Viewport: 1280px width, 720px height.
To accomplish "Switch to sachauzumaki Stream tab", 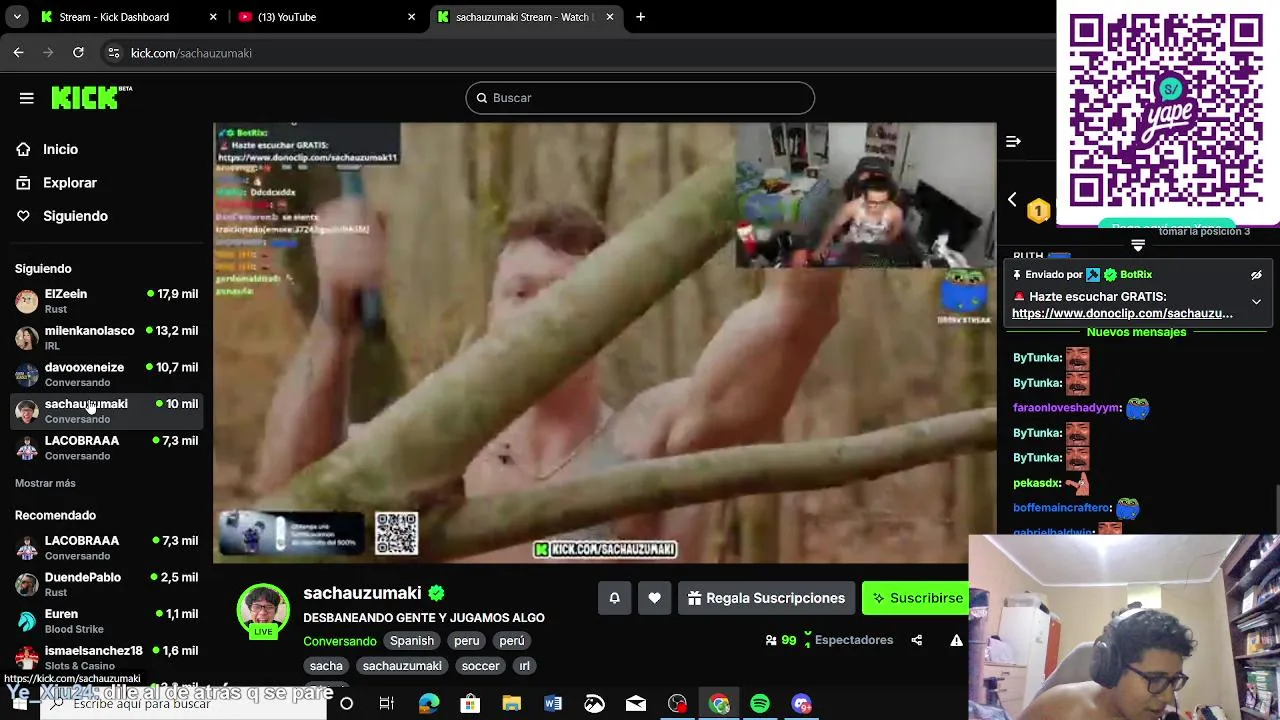I will [525, 17].
